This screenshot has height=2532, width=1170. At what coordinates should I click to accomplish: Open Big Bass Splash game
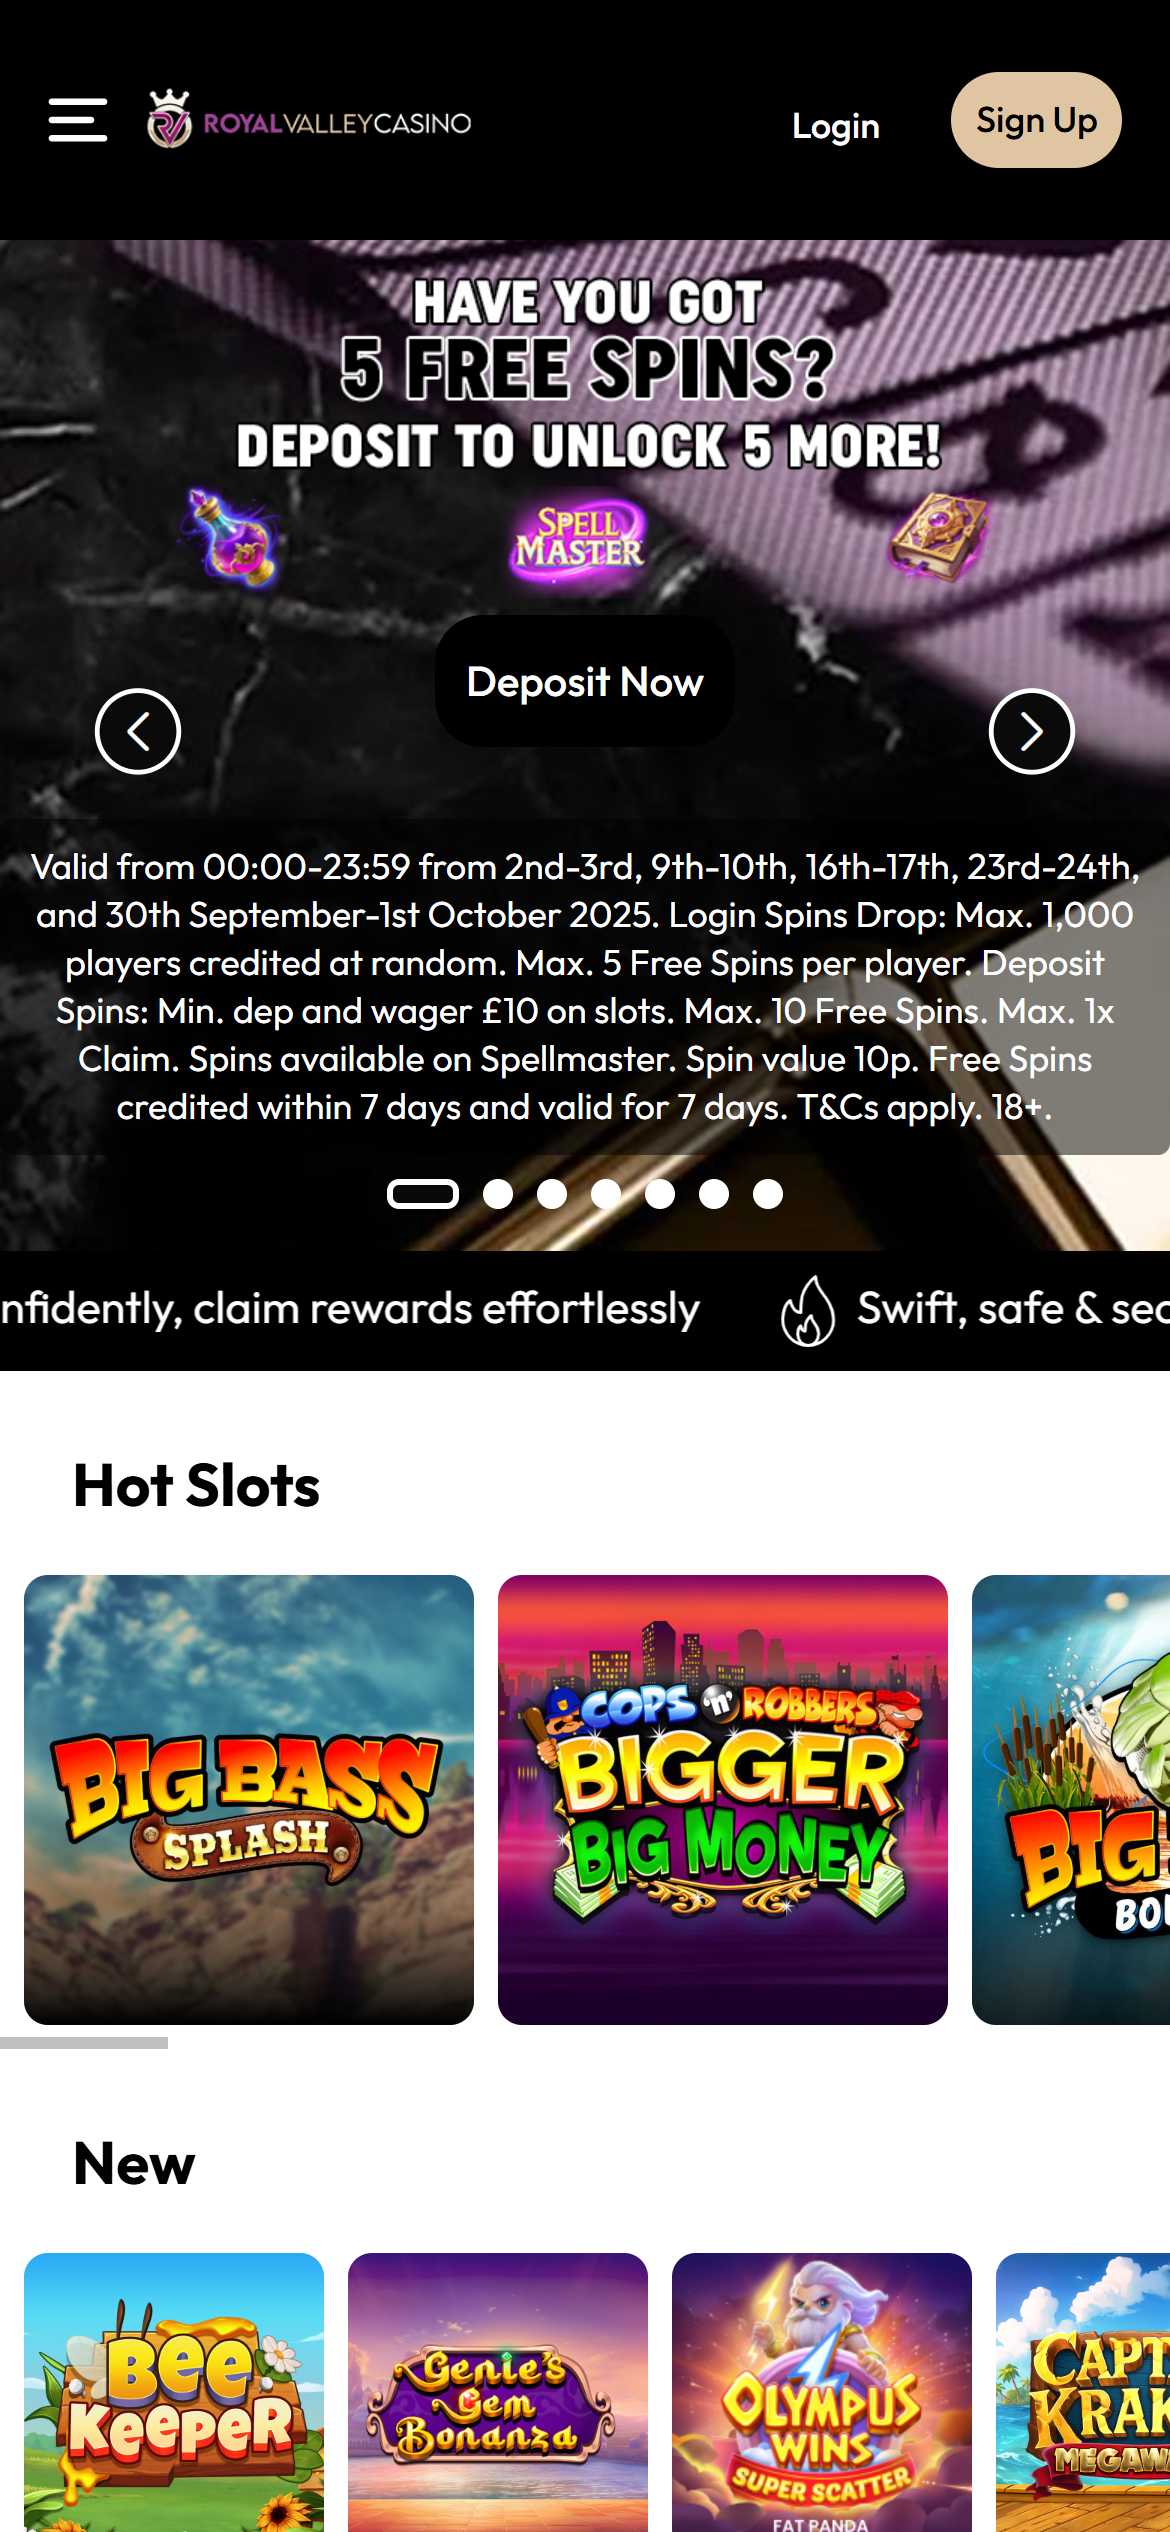click(249, 1800)
